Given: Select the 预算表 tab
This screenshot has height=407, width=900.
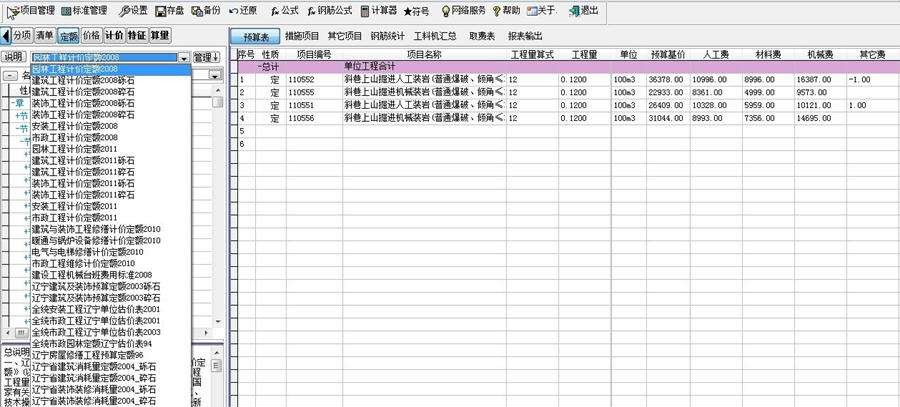Looking at the screenshot, I should pos(255,36).
